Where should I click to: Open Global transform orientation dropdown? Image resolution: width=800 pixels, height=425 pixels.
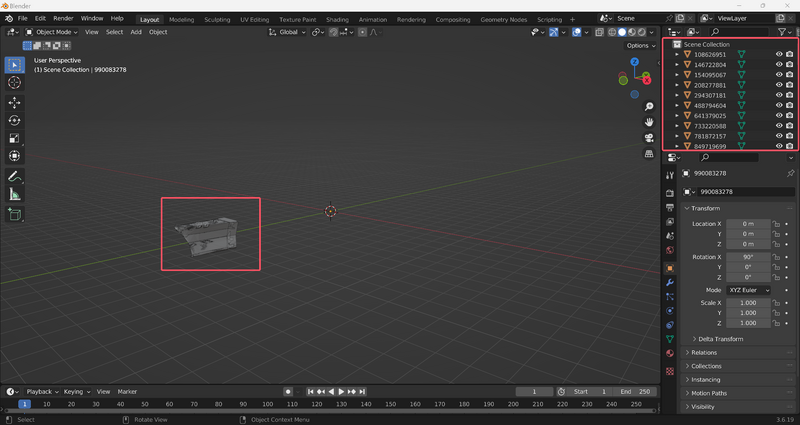287,32
